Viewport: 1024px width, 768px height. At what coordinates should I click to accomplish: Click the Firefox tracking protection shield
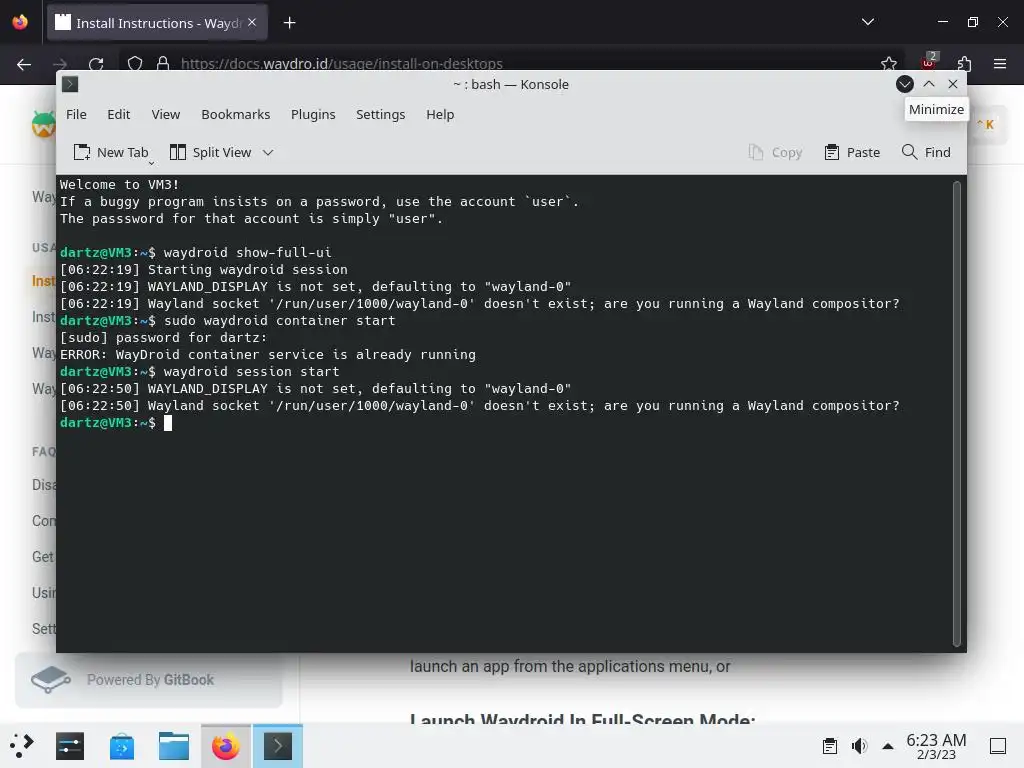pos(135,64)
